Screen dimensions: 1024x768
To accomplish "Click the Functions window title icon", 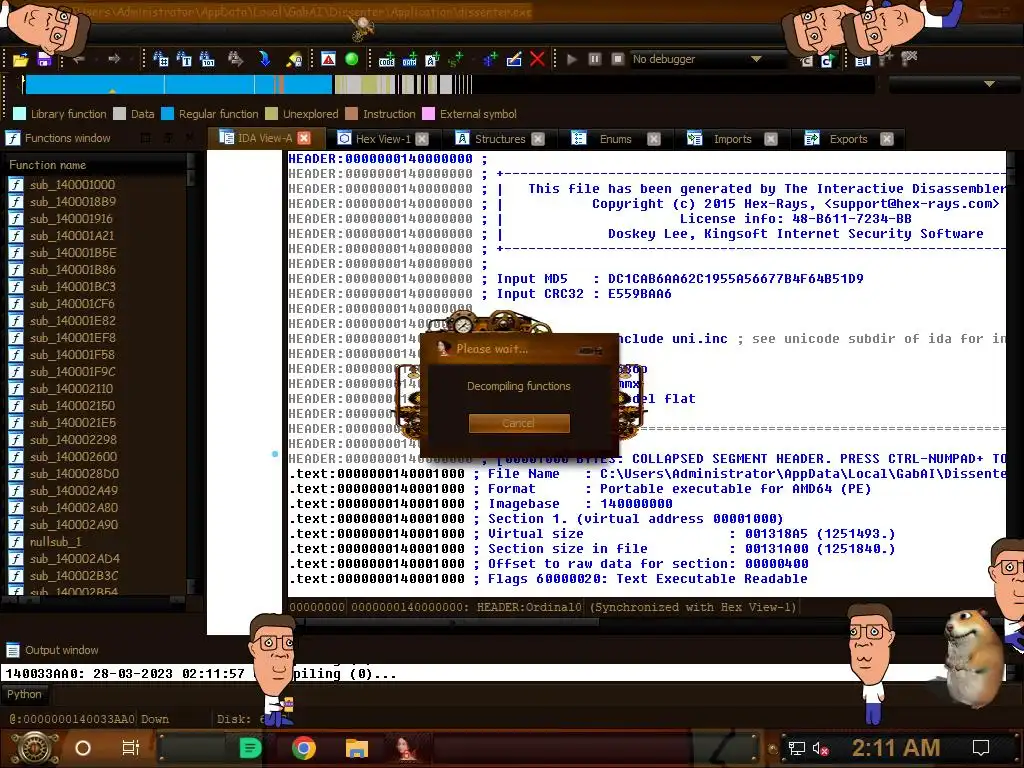I will tap(12, 138).
